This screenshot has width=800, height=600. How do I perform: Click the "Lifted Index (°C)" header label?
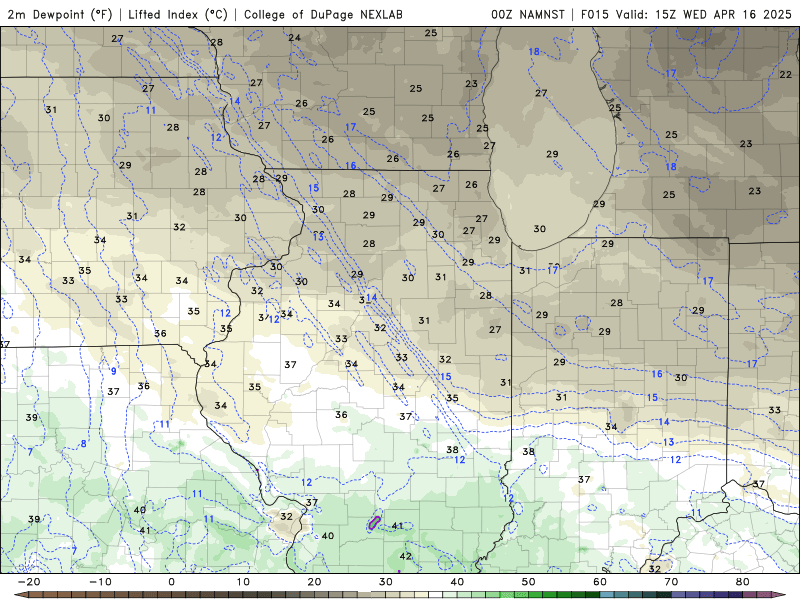[x=178, y=14]
